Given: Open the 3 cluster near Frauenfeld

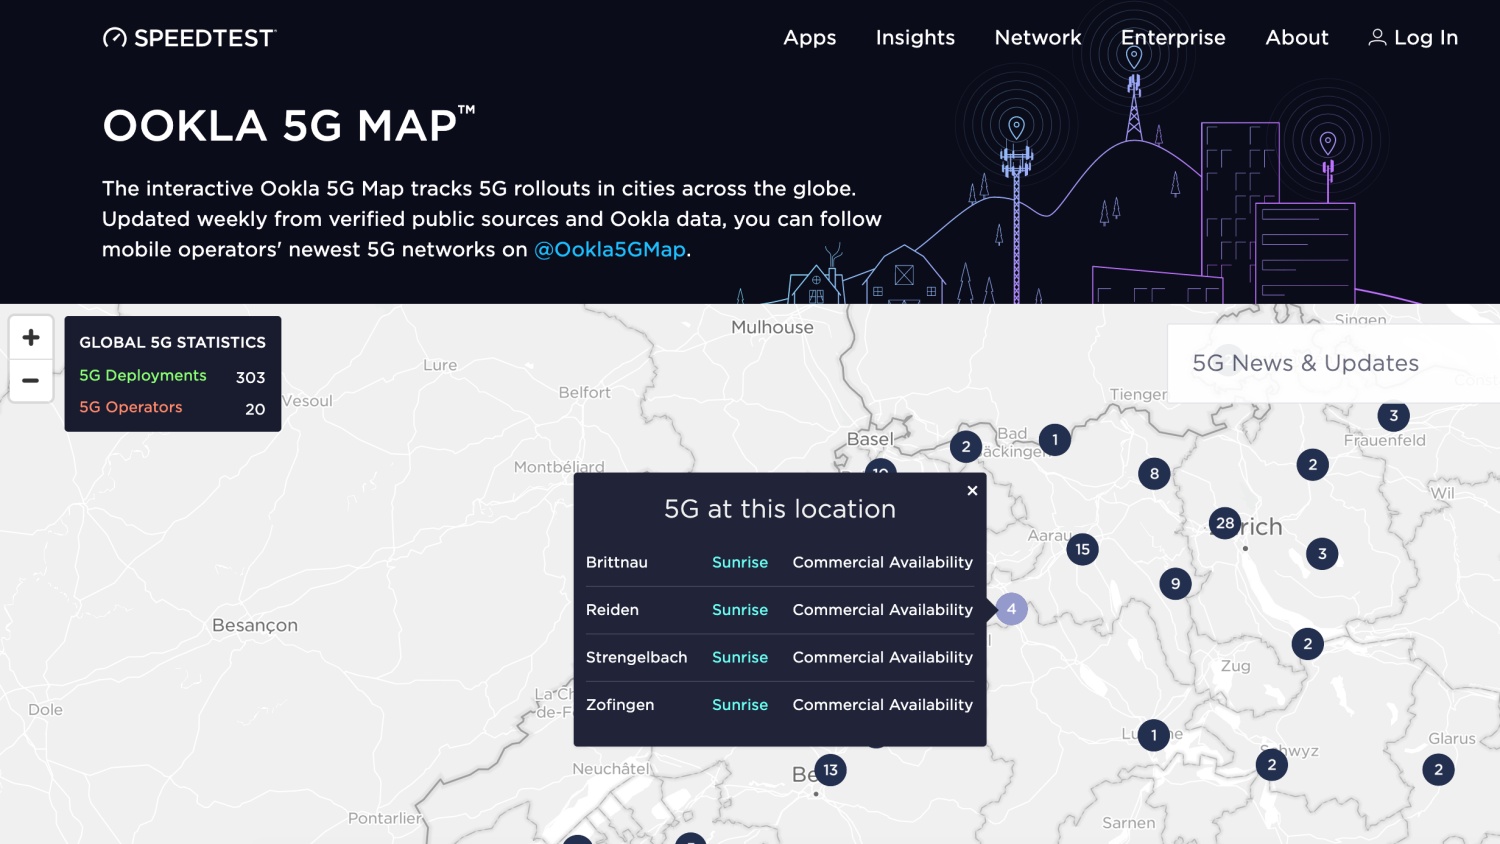Looking at the screenshot, I should pos(1394,414).
